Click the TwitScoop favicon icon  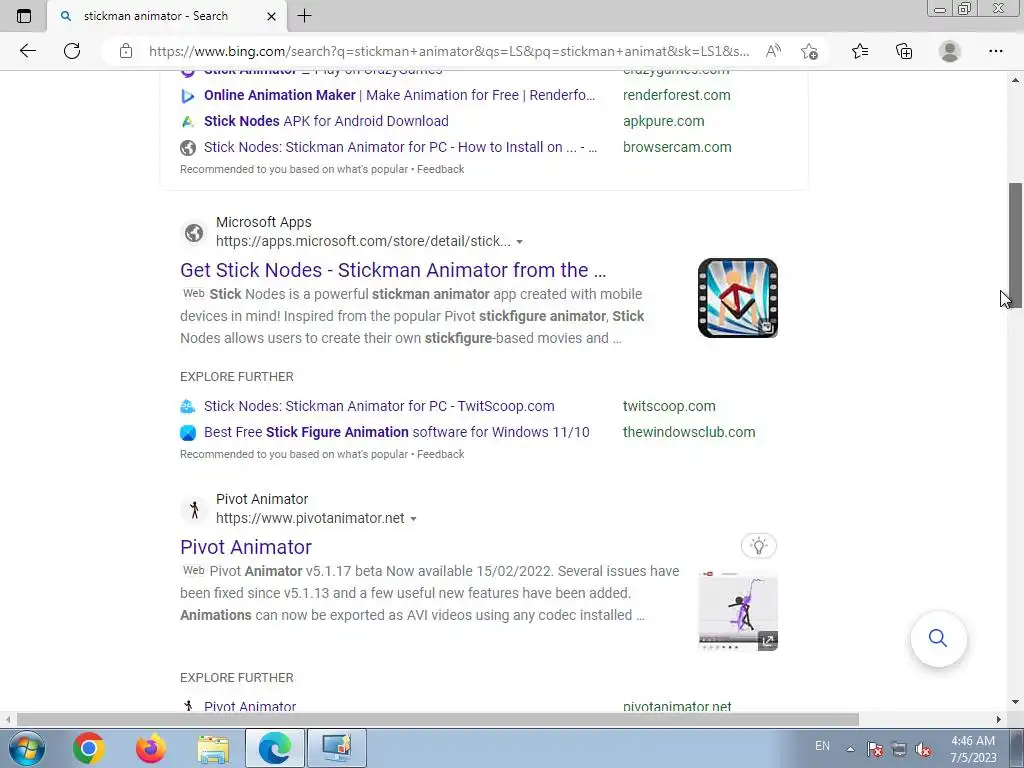click(x=188, y=407)
